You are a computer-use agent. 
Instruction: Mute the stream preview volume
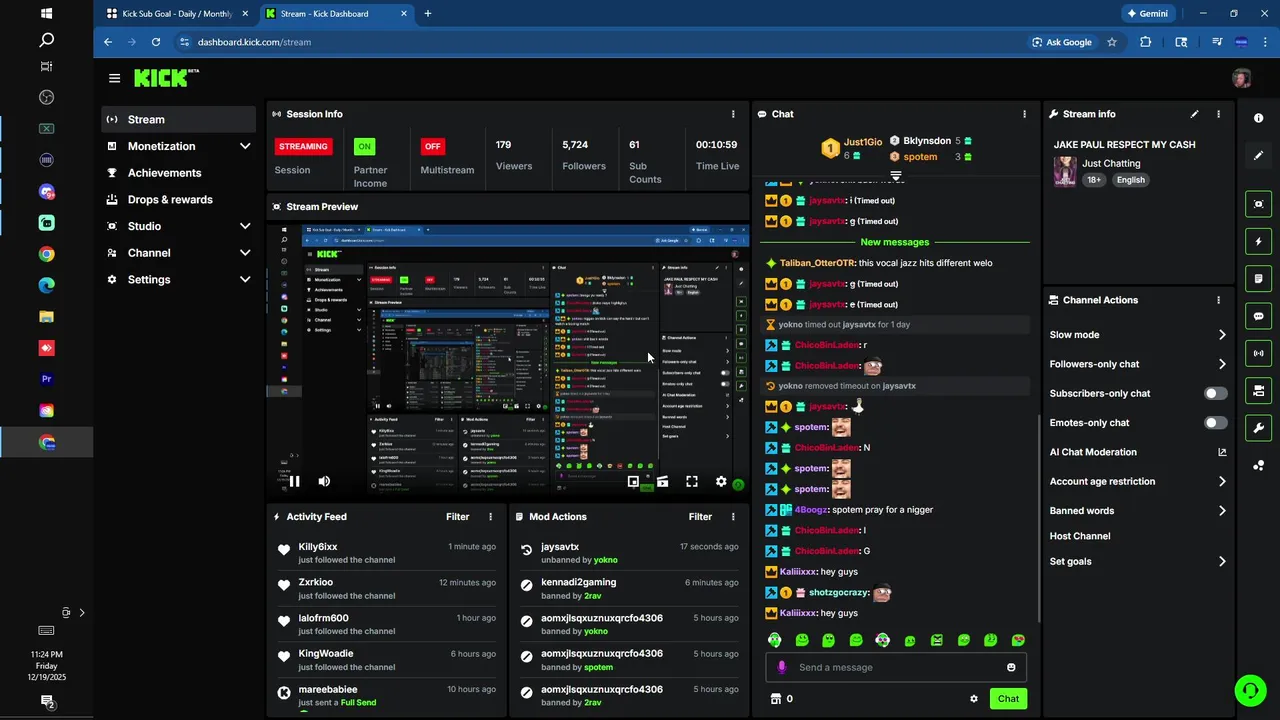pyautogui.click(x=324, y=481)
